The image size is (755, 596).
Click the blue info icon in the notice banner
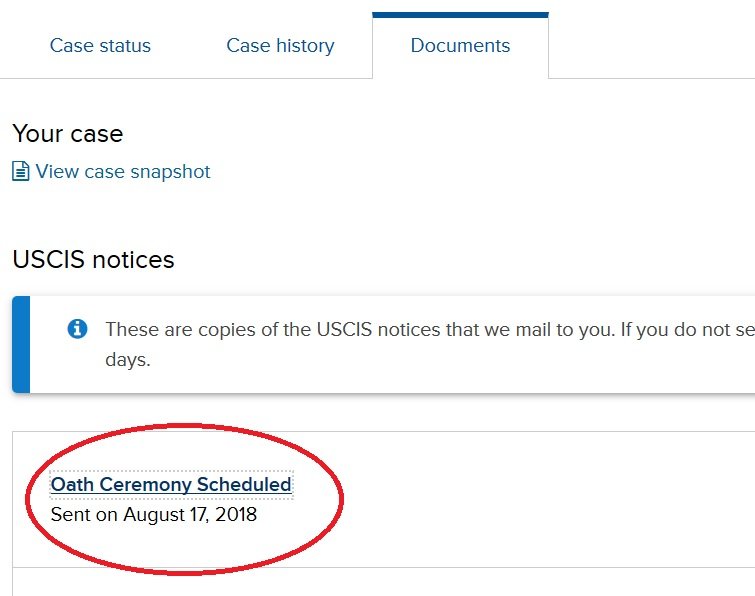tap(77, 329)
